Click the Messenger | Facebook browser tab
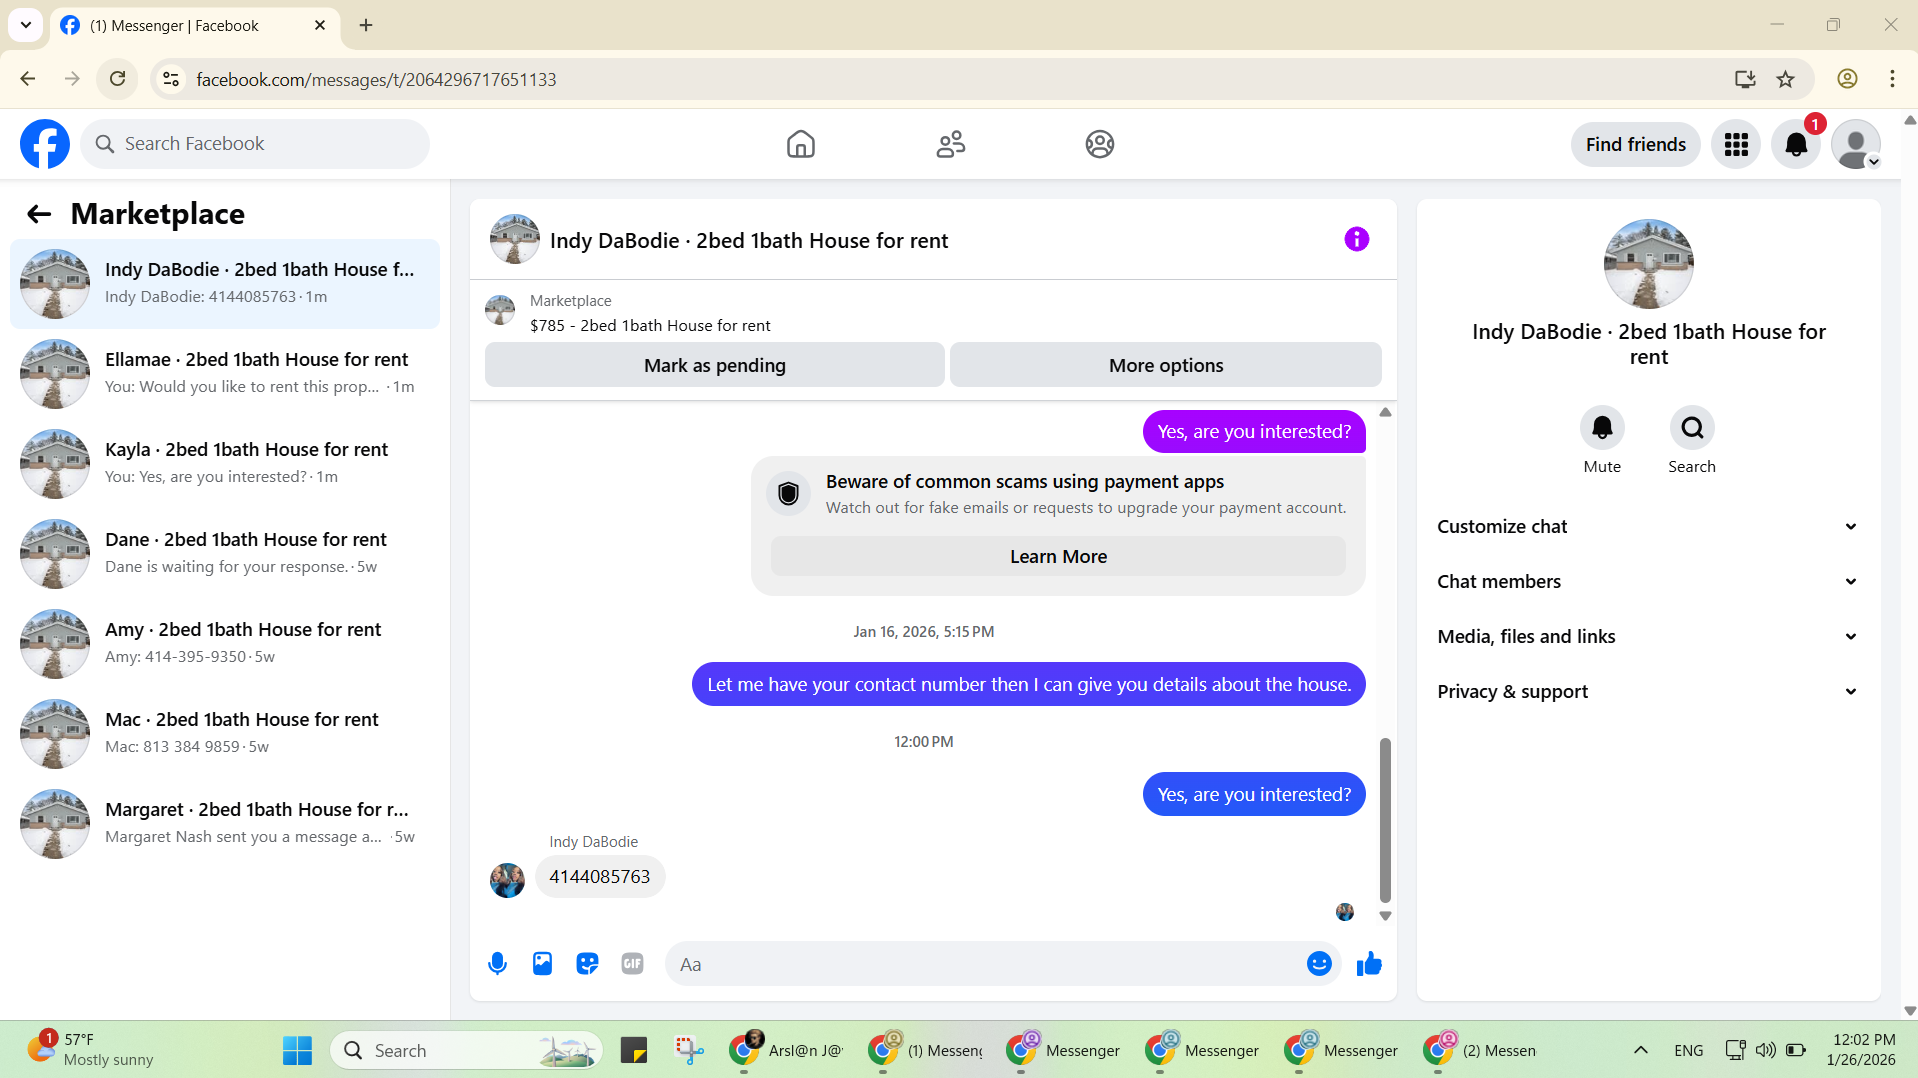This screenshot has height=1078, width=1918. (195, 25)
